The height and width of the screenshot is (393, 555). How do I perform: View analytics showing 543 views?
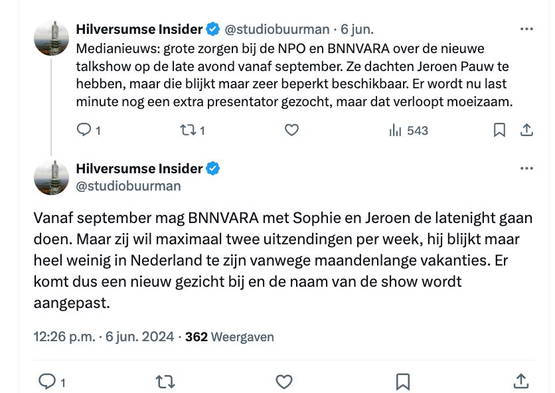[408, 130]
